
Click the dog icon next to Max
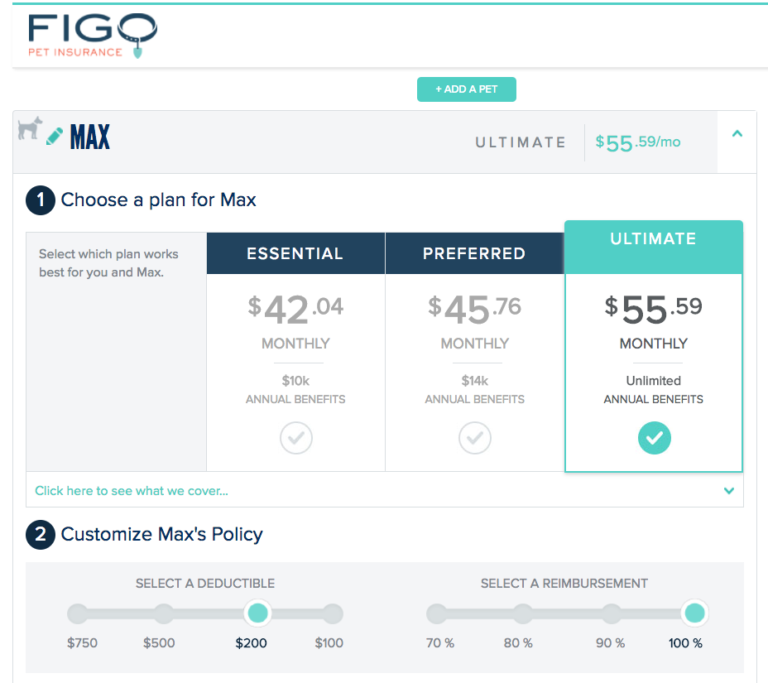pyautogui.click(x=30, y=128)
